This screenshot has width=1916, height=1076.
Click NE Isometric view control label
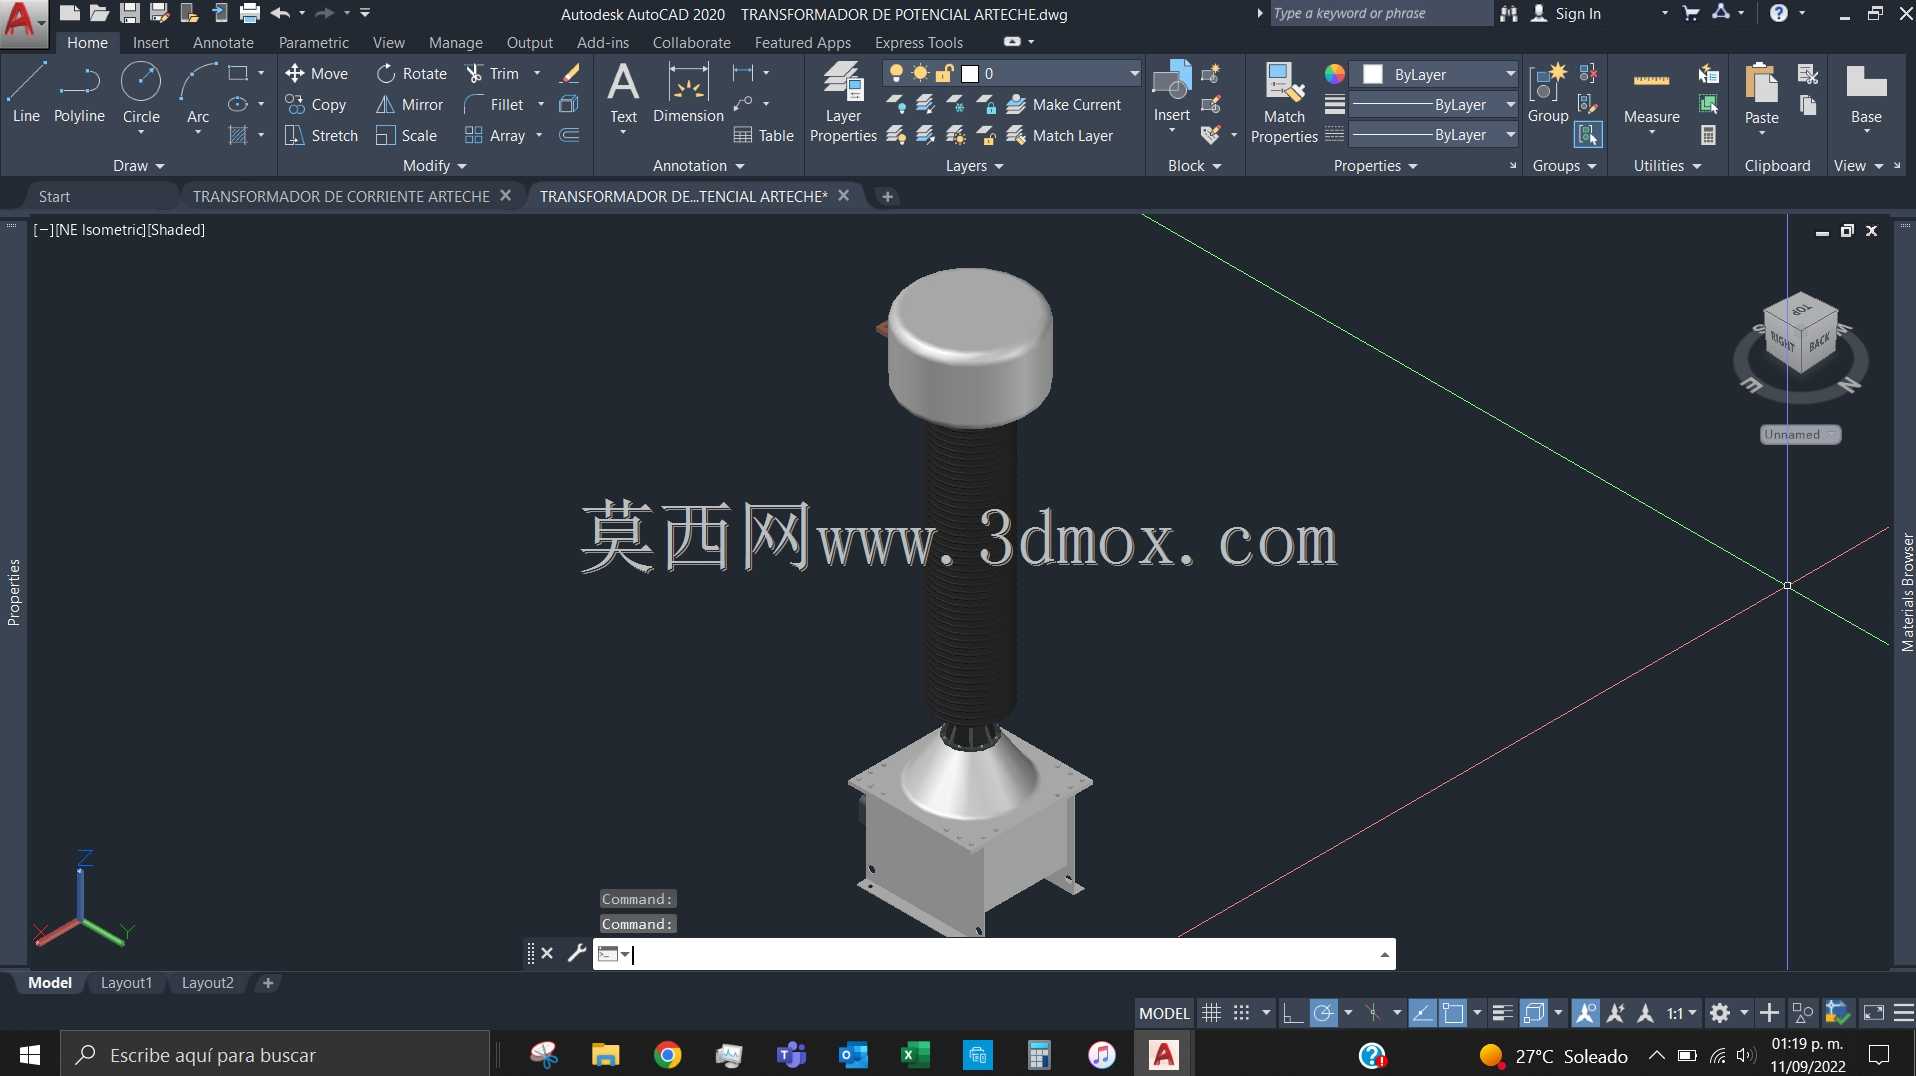[x=100, y=229]
